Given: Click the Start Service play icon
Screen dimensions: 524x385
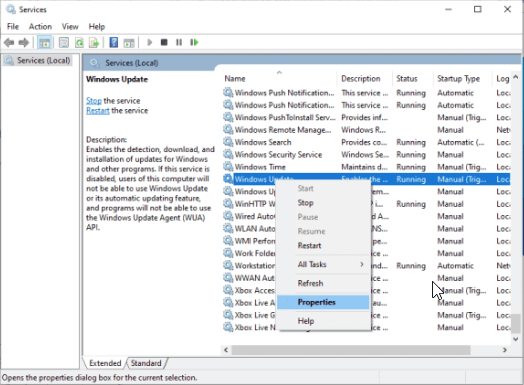Looking at the screenshot, I should [150, 42].
